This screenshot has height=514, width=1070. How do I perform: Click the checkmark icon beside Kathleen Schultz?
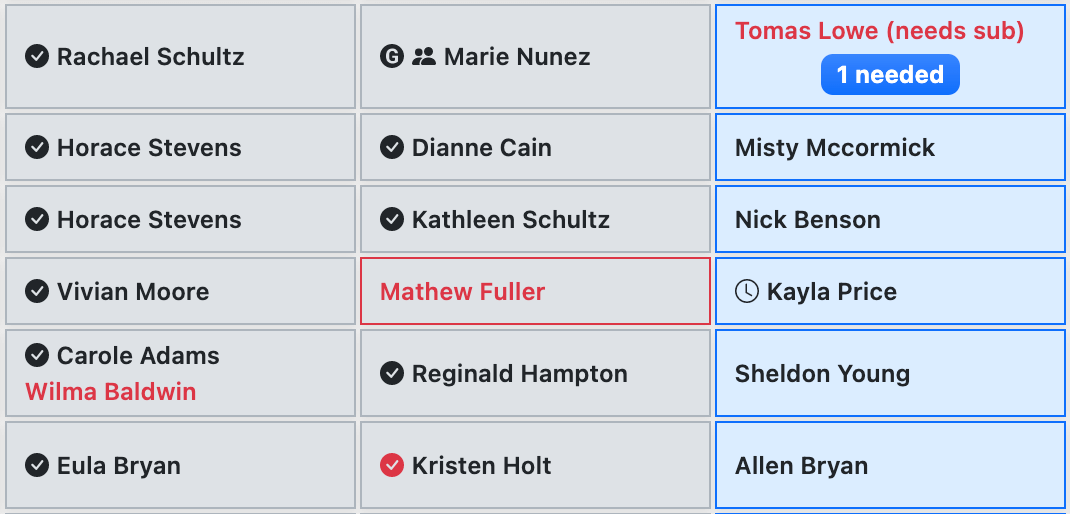pos(392,220)
